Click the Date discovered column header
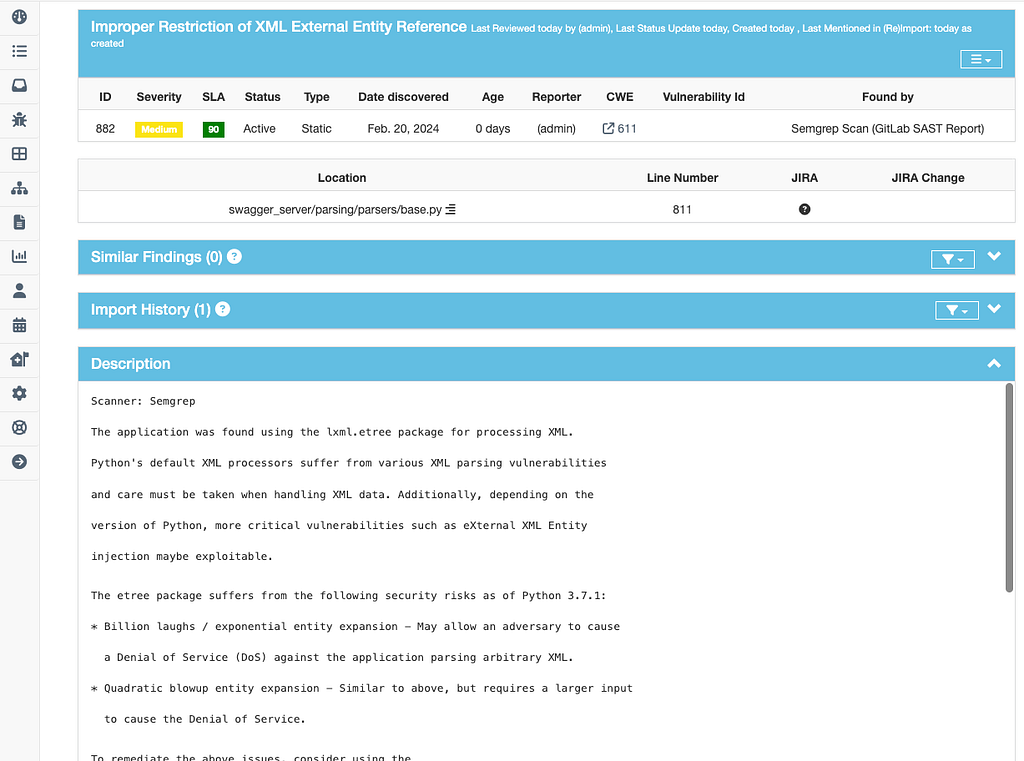This screenshot has height=761, width=1024. point(403,97)
